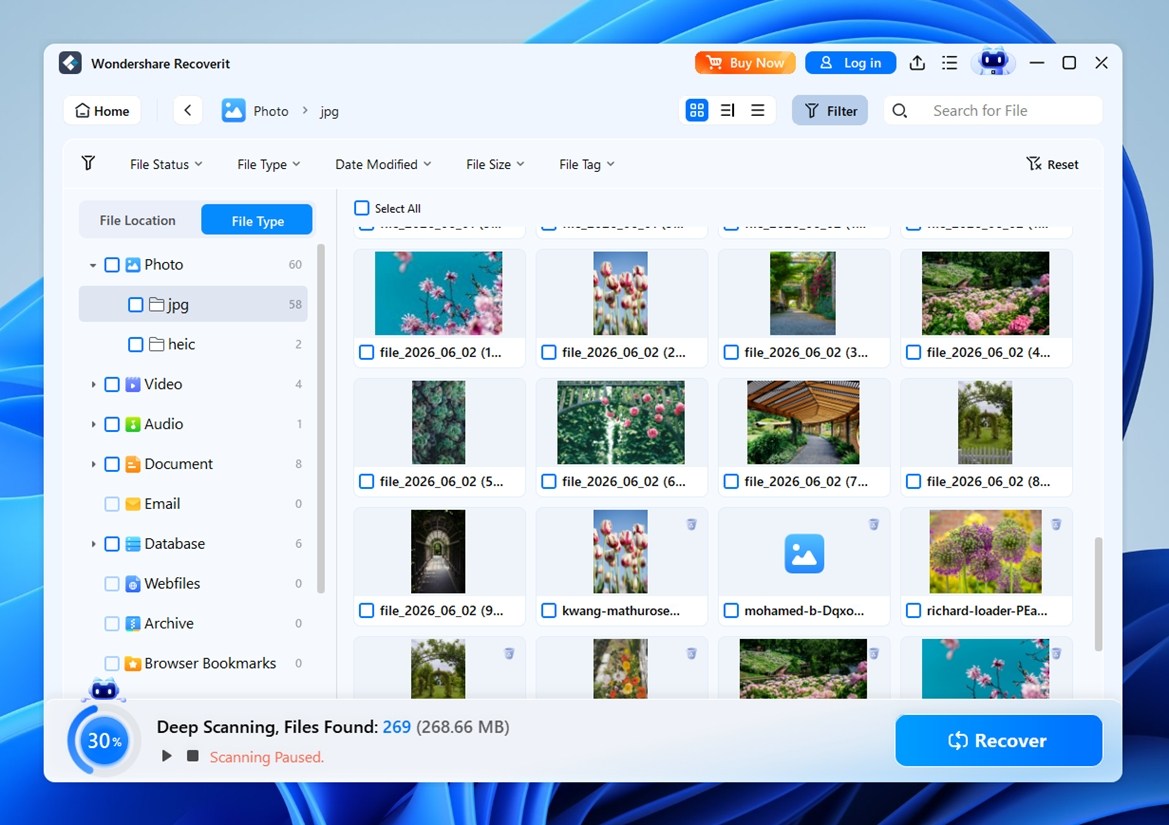Screen dimensions: 1169x825
Task: Enable the Select All checkbox
Action: point(361,208)
